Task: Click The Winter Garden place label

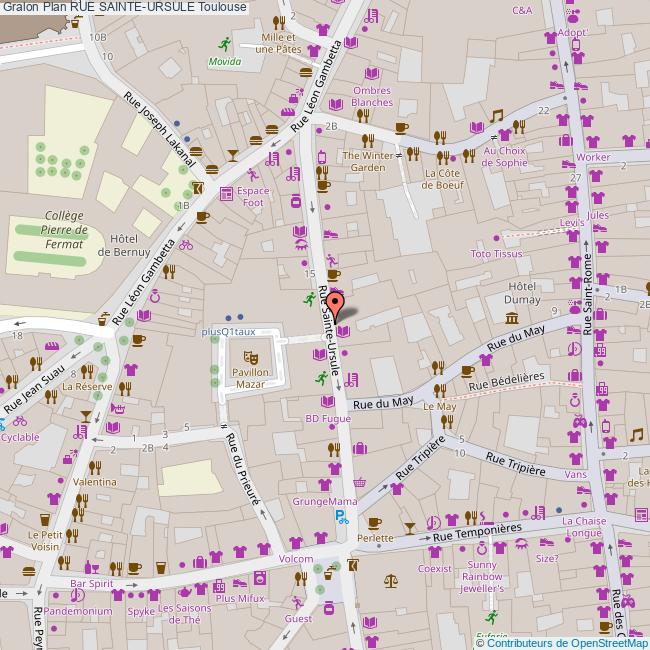Action: tap(367, 161)
